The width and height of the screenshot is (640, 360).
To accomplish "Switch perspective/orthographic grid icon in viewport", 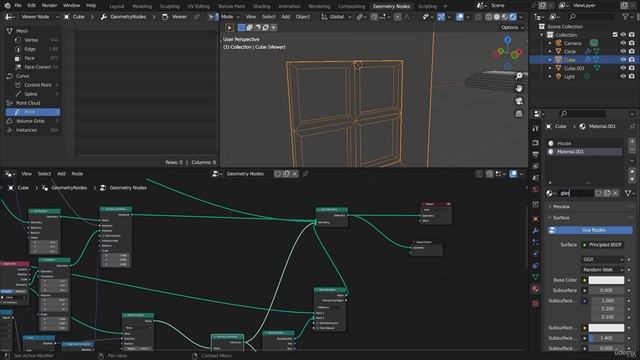I will tap(519, 113).
